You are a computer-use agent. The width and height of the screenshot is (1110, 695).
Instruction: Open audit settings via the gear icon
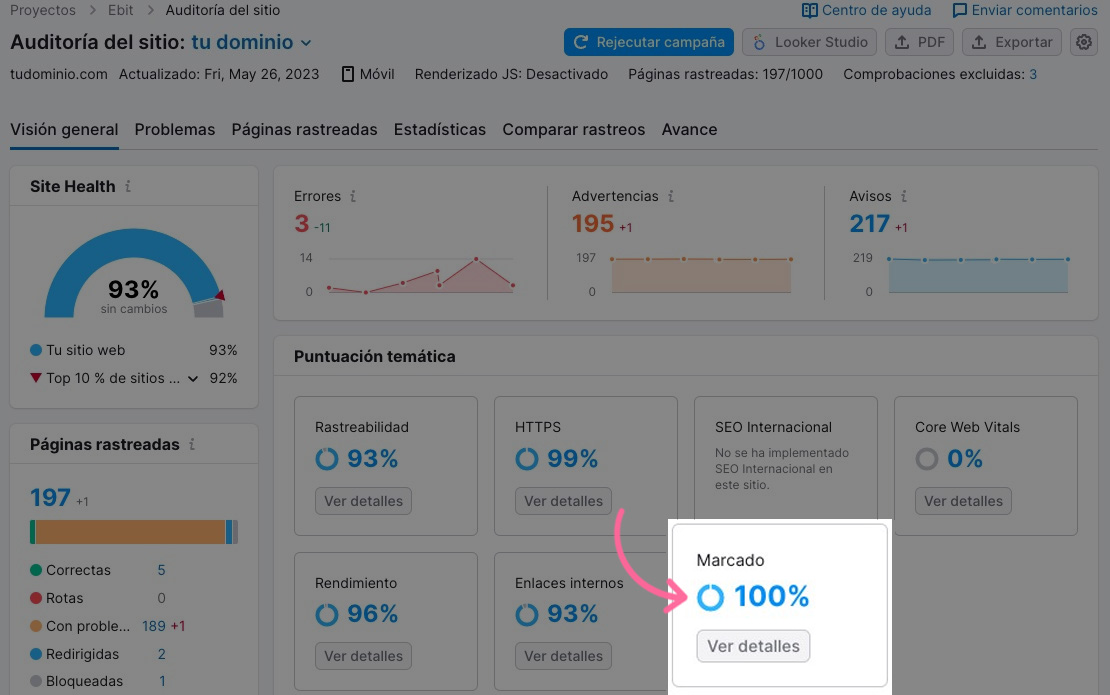click(1083, 42)
